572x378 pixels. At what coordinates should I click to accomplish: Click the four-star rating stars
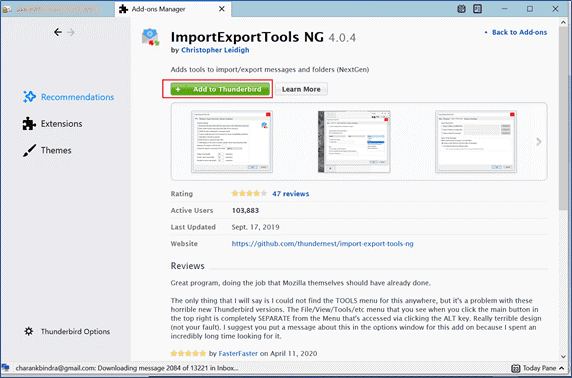pos(249,193)
